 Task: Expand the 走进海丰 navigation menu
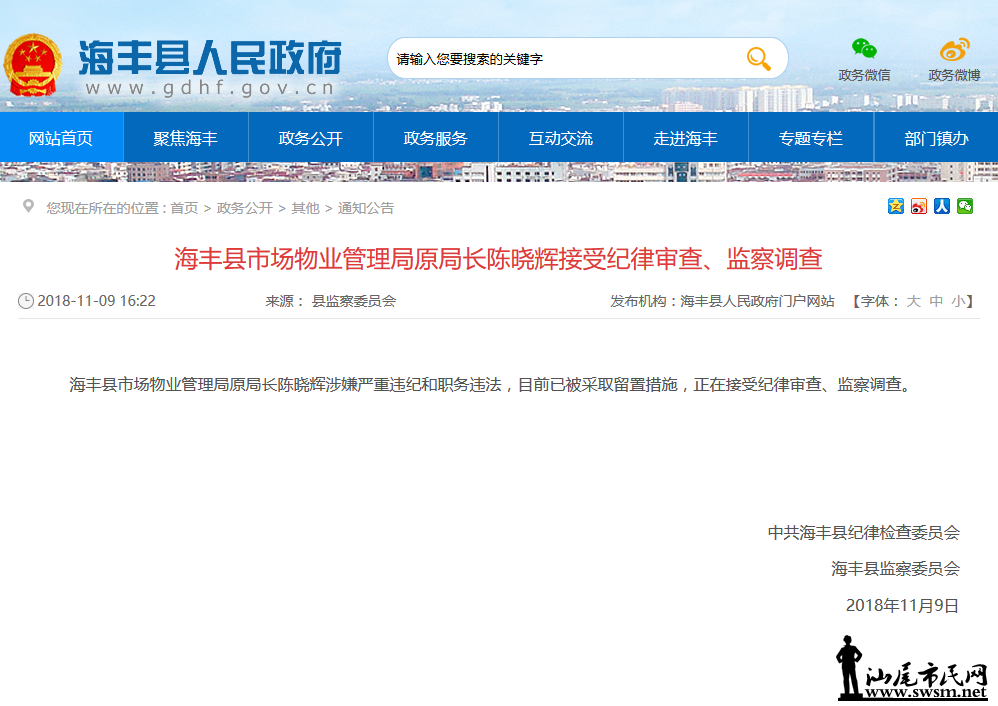[x=685, y=138]
